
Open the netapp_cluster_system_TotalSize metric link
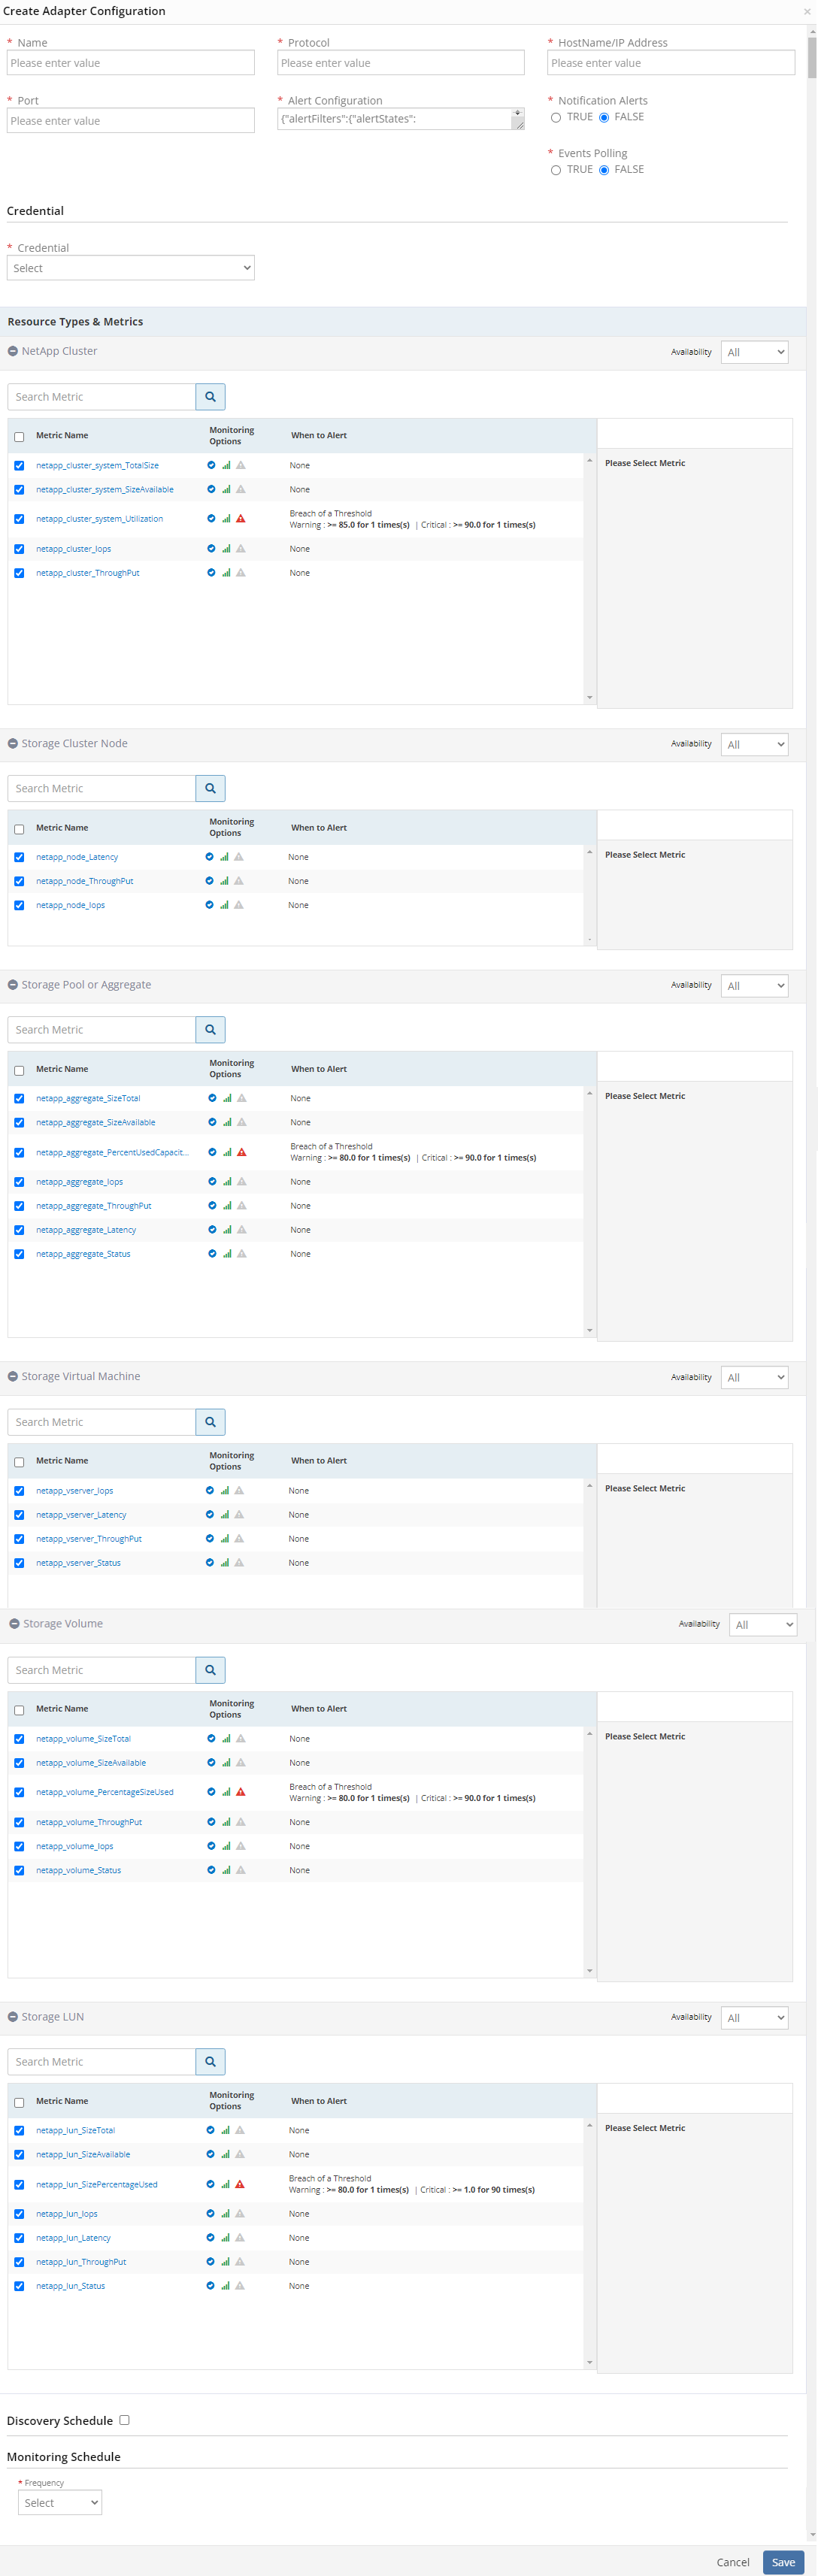tap(97, 466)
